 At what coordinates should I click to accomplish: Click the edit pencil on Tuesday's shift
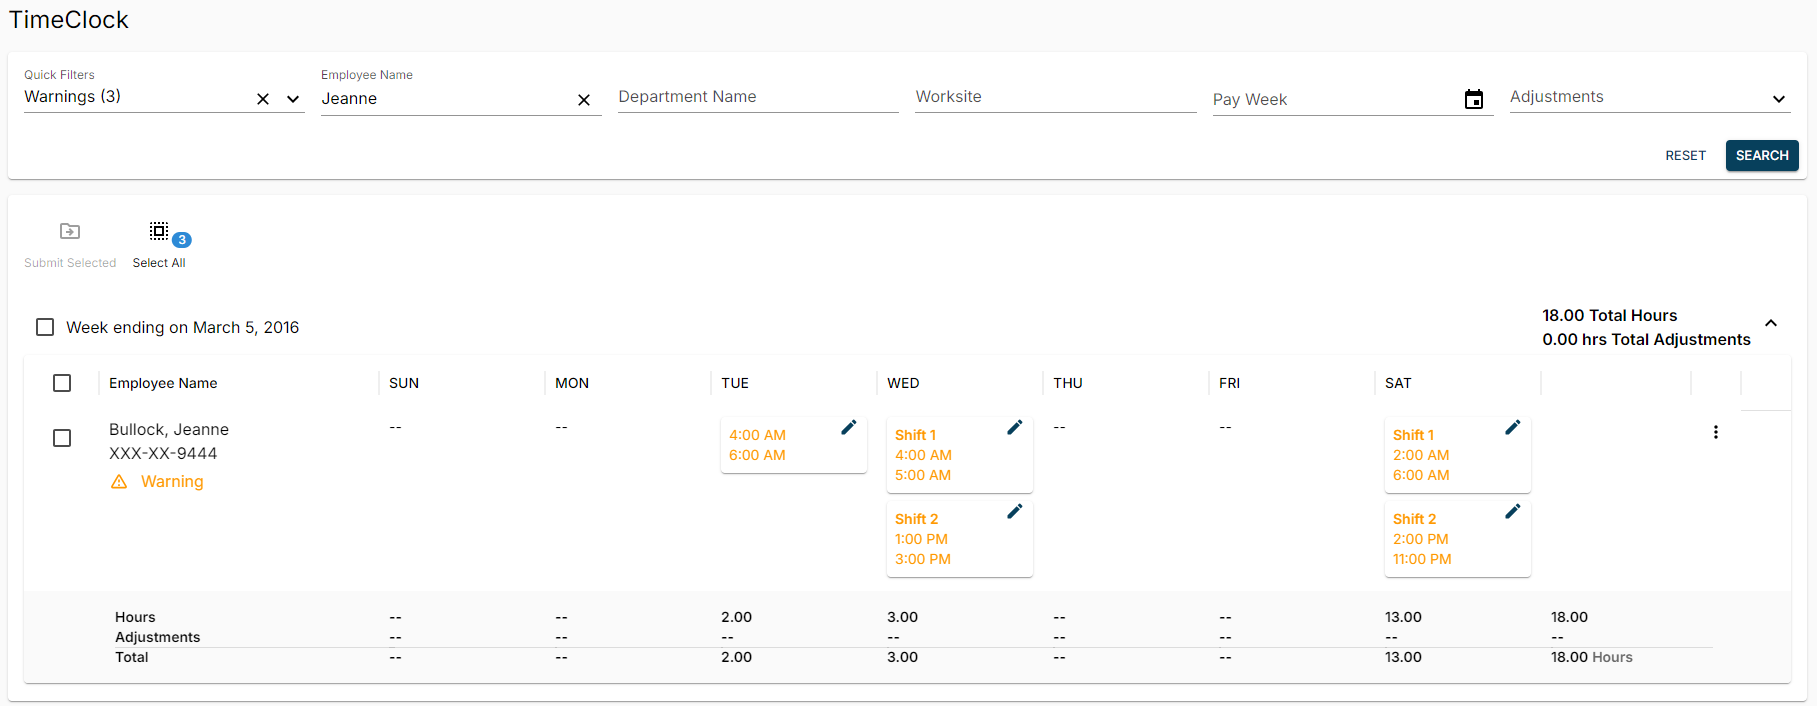tap(848, 428)
